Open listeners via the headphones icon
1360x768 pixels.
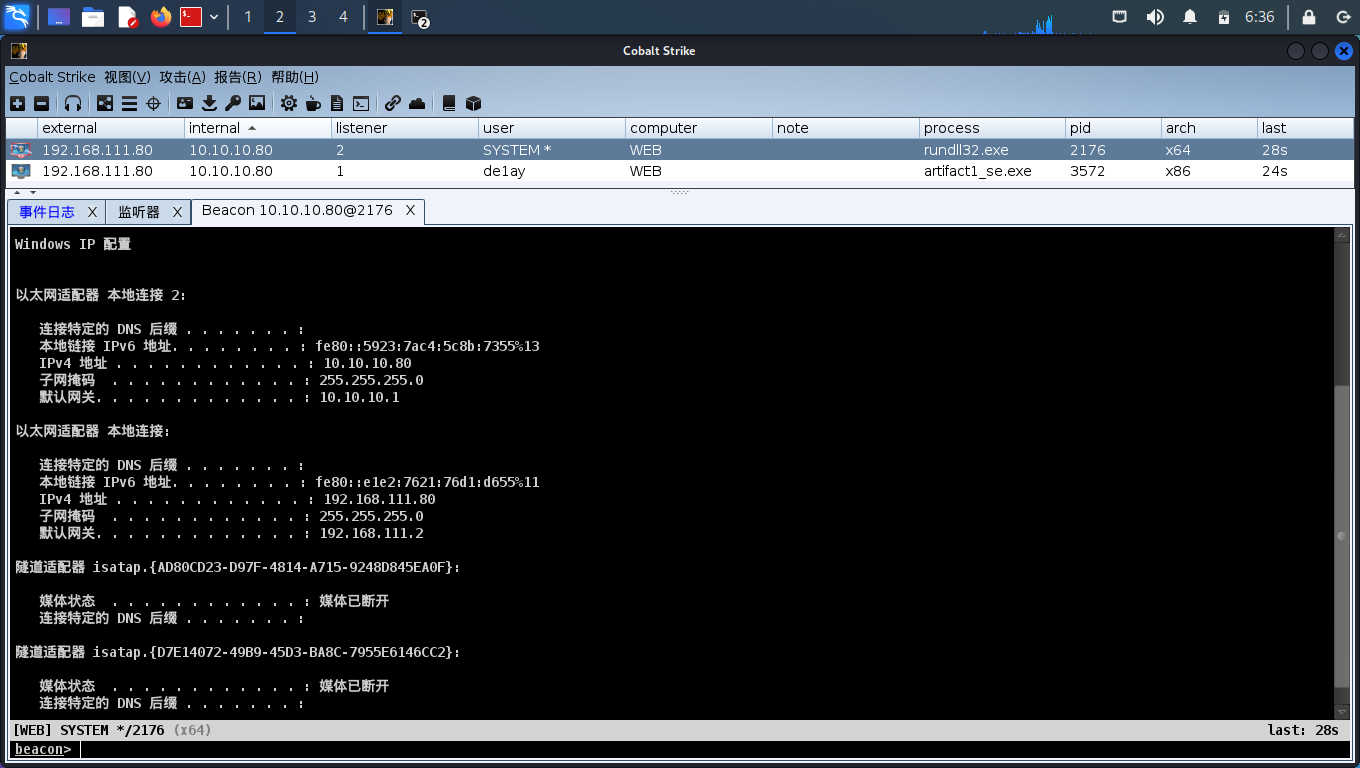pyautogui.click(x=73, y=103)
